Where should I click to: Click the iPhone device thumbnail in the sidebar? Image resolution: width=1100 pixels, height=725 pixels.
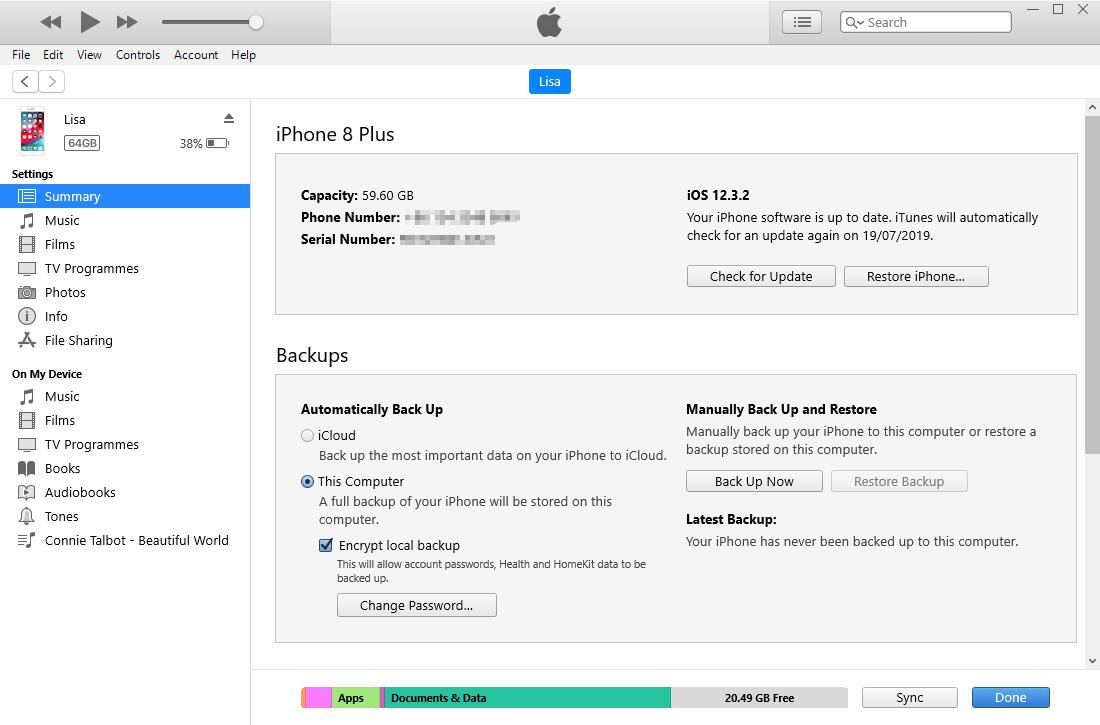32,130
